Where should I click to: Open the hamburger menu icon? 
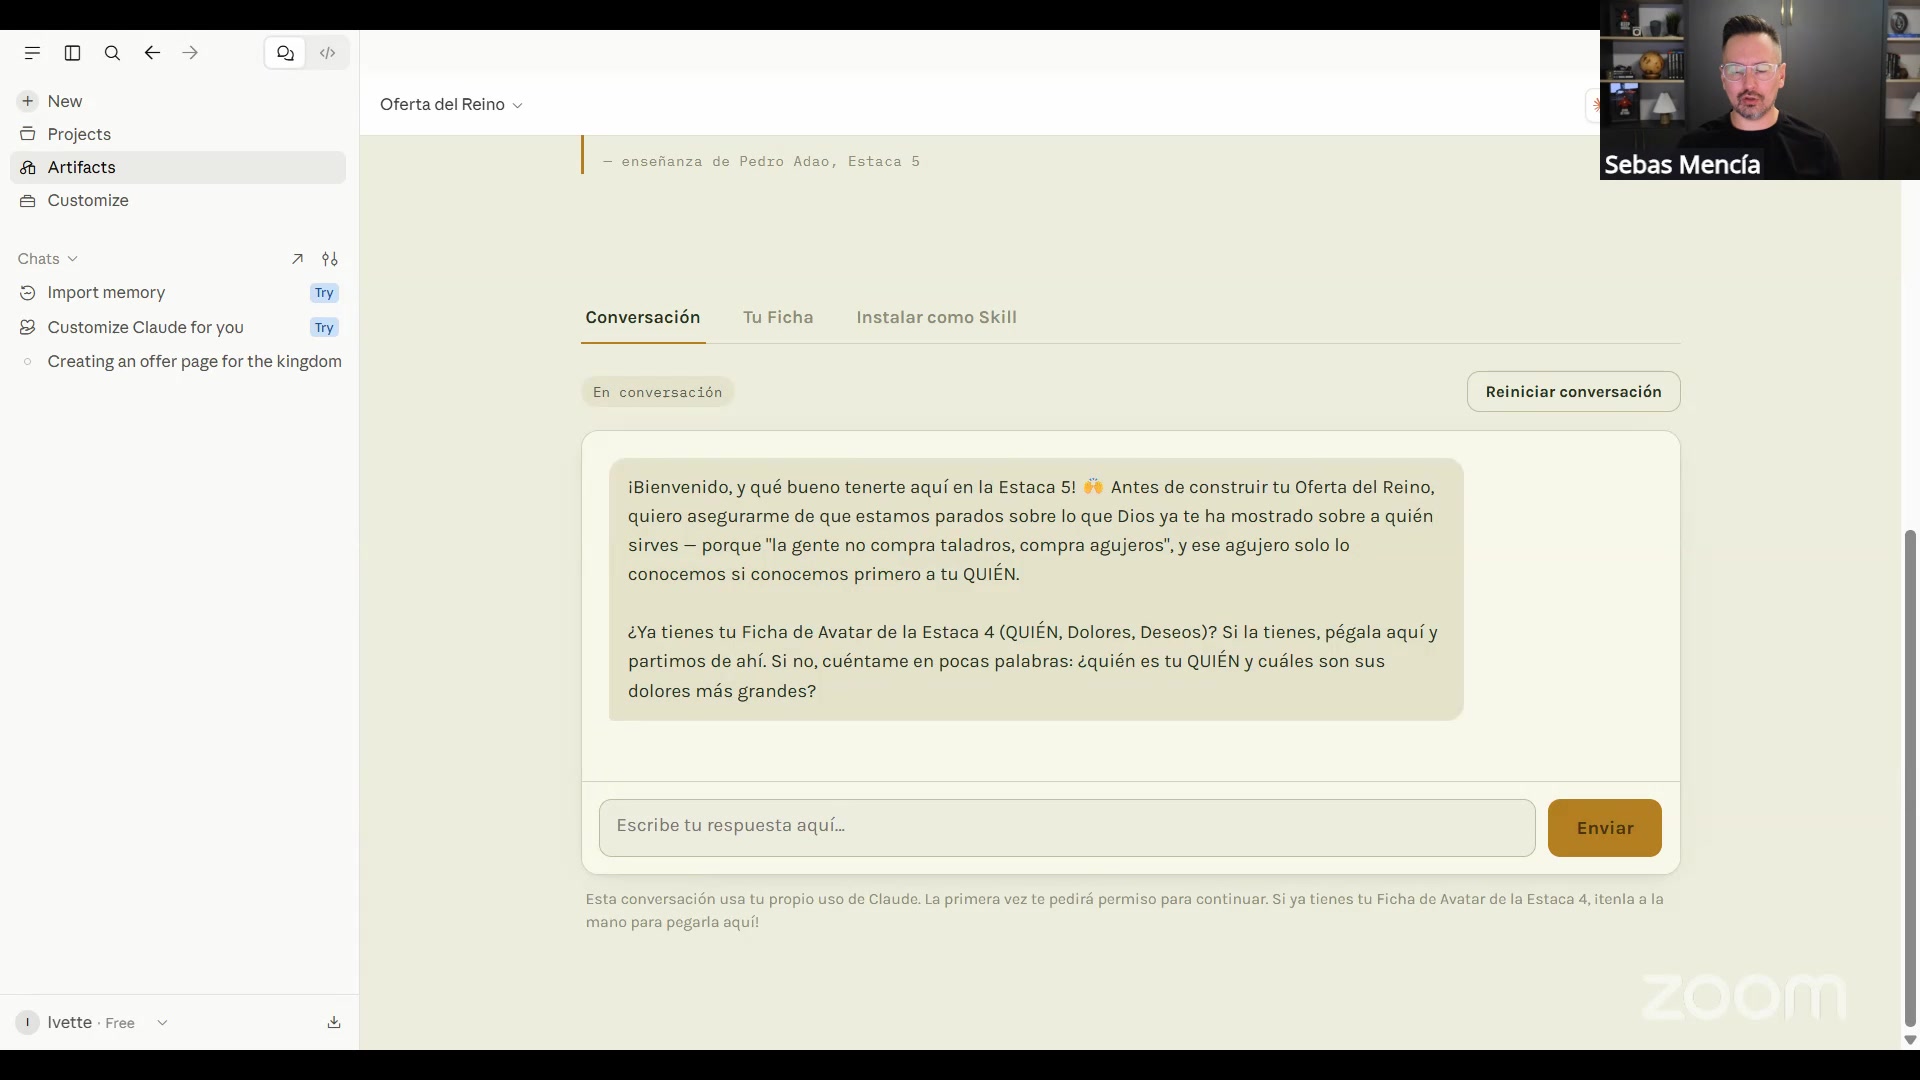32,53
